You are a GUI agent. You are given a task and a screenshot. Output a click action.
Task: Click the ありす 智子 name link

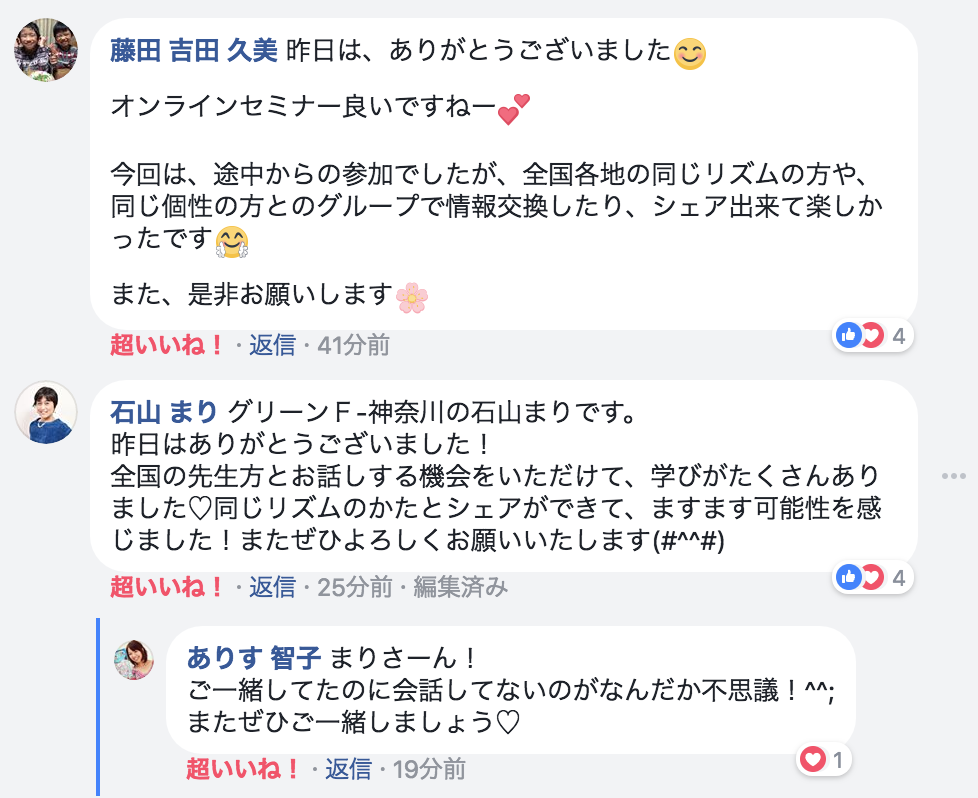(x=253, y=658)
